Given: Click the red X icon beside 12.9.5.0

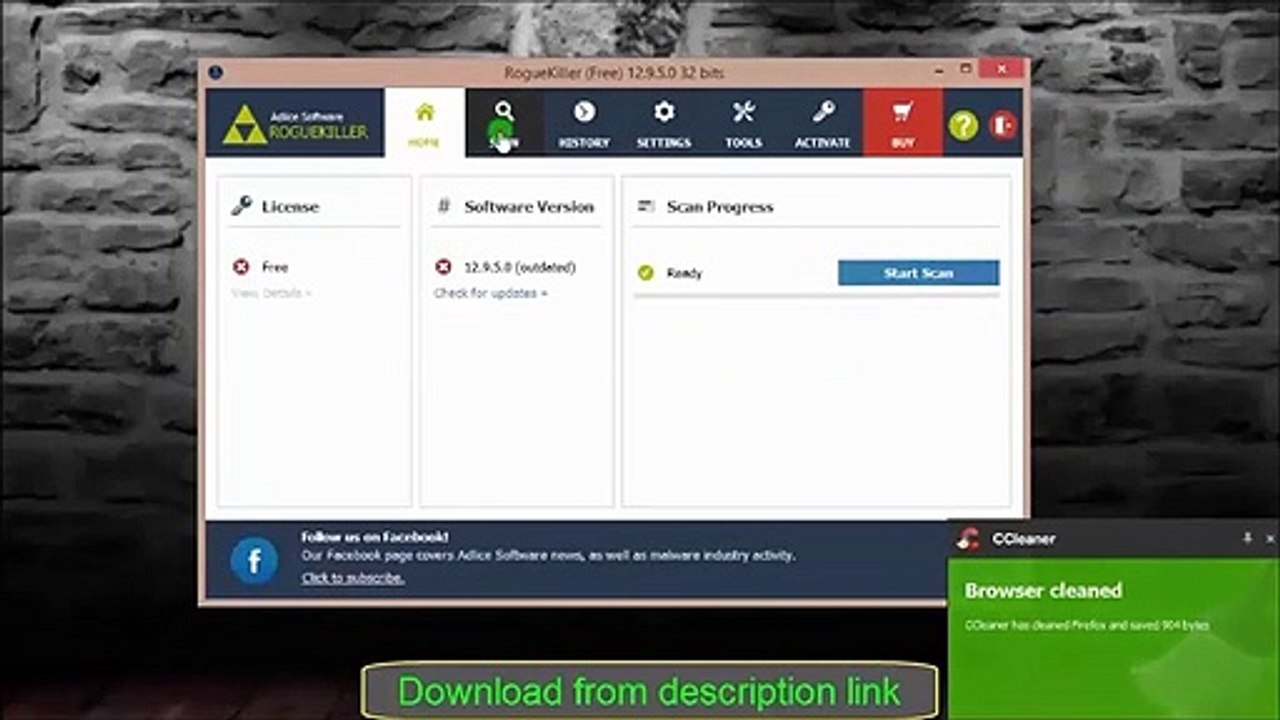Looking at the screenshot, I should (444, 267).
